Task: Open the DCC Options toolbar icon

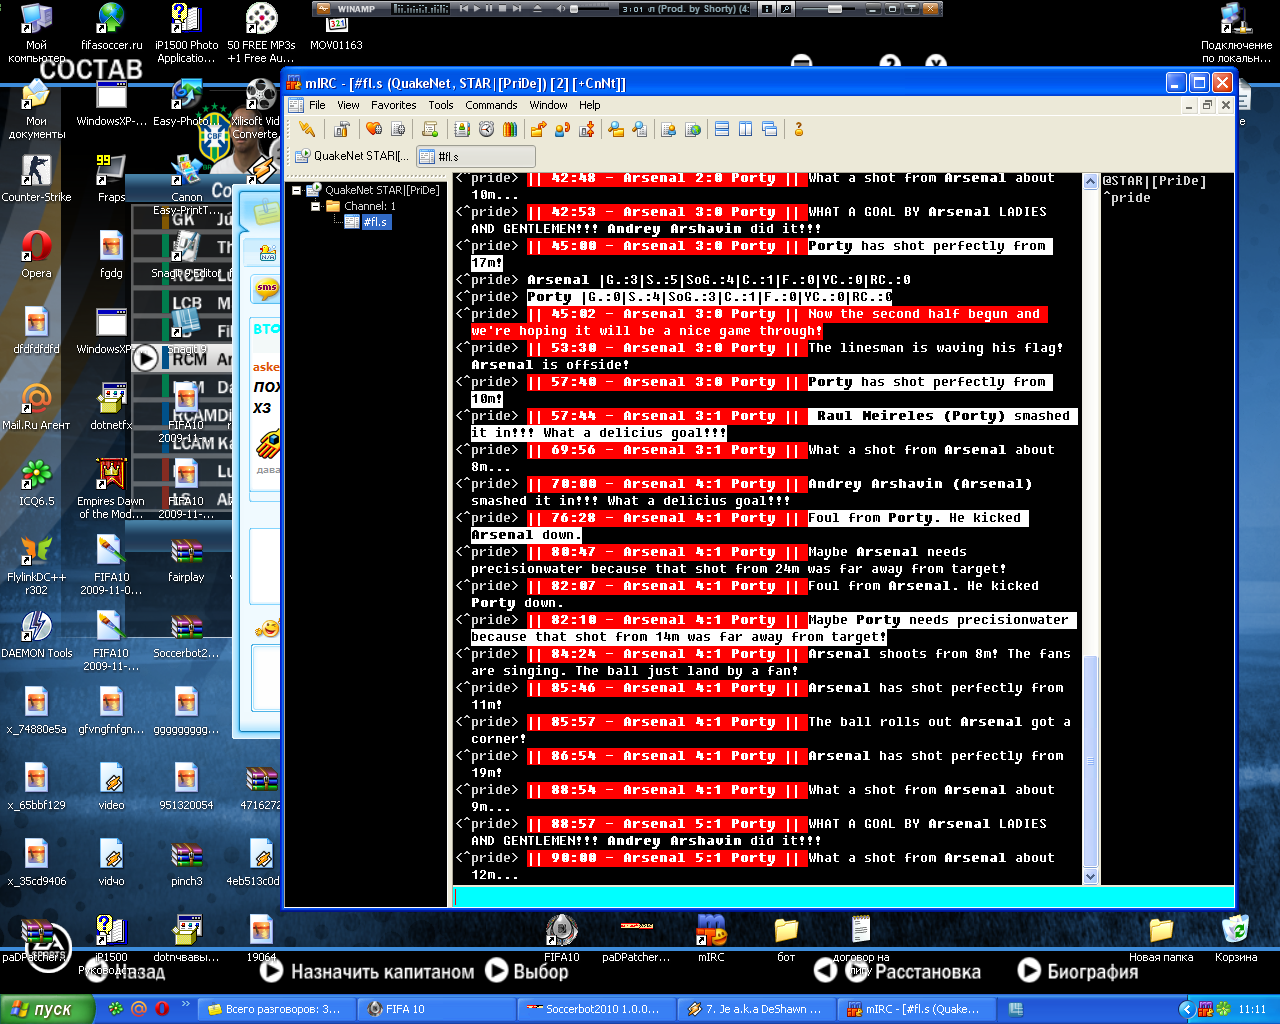Action: click(586, 129)
